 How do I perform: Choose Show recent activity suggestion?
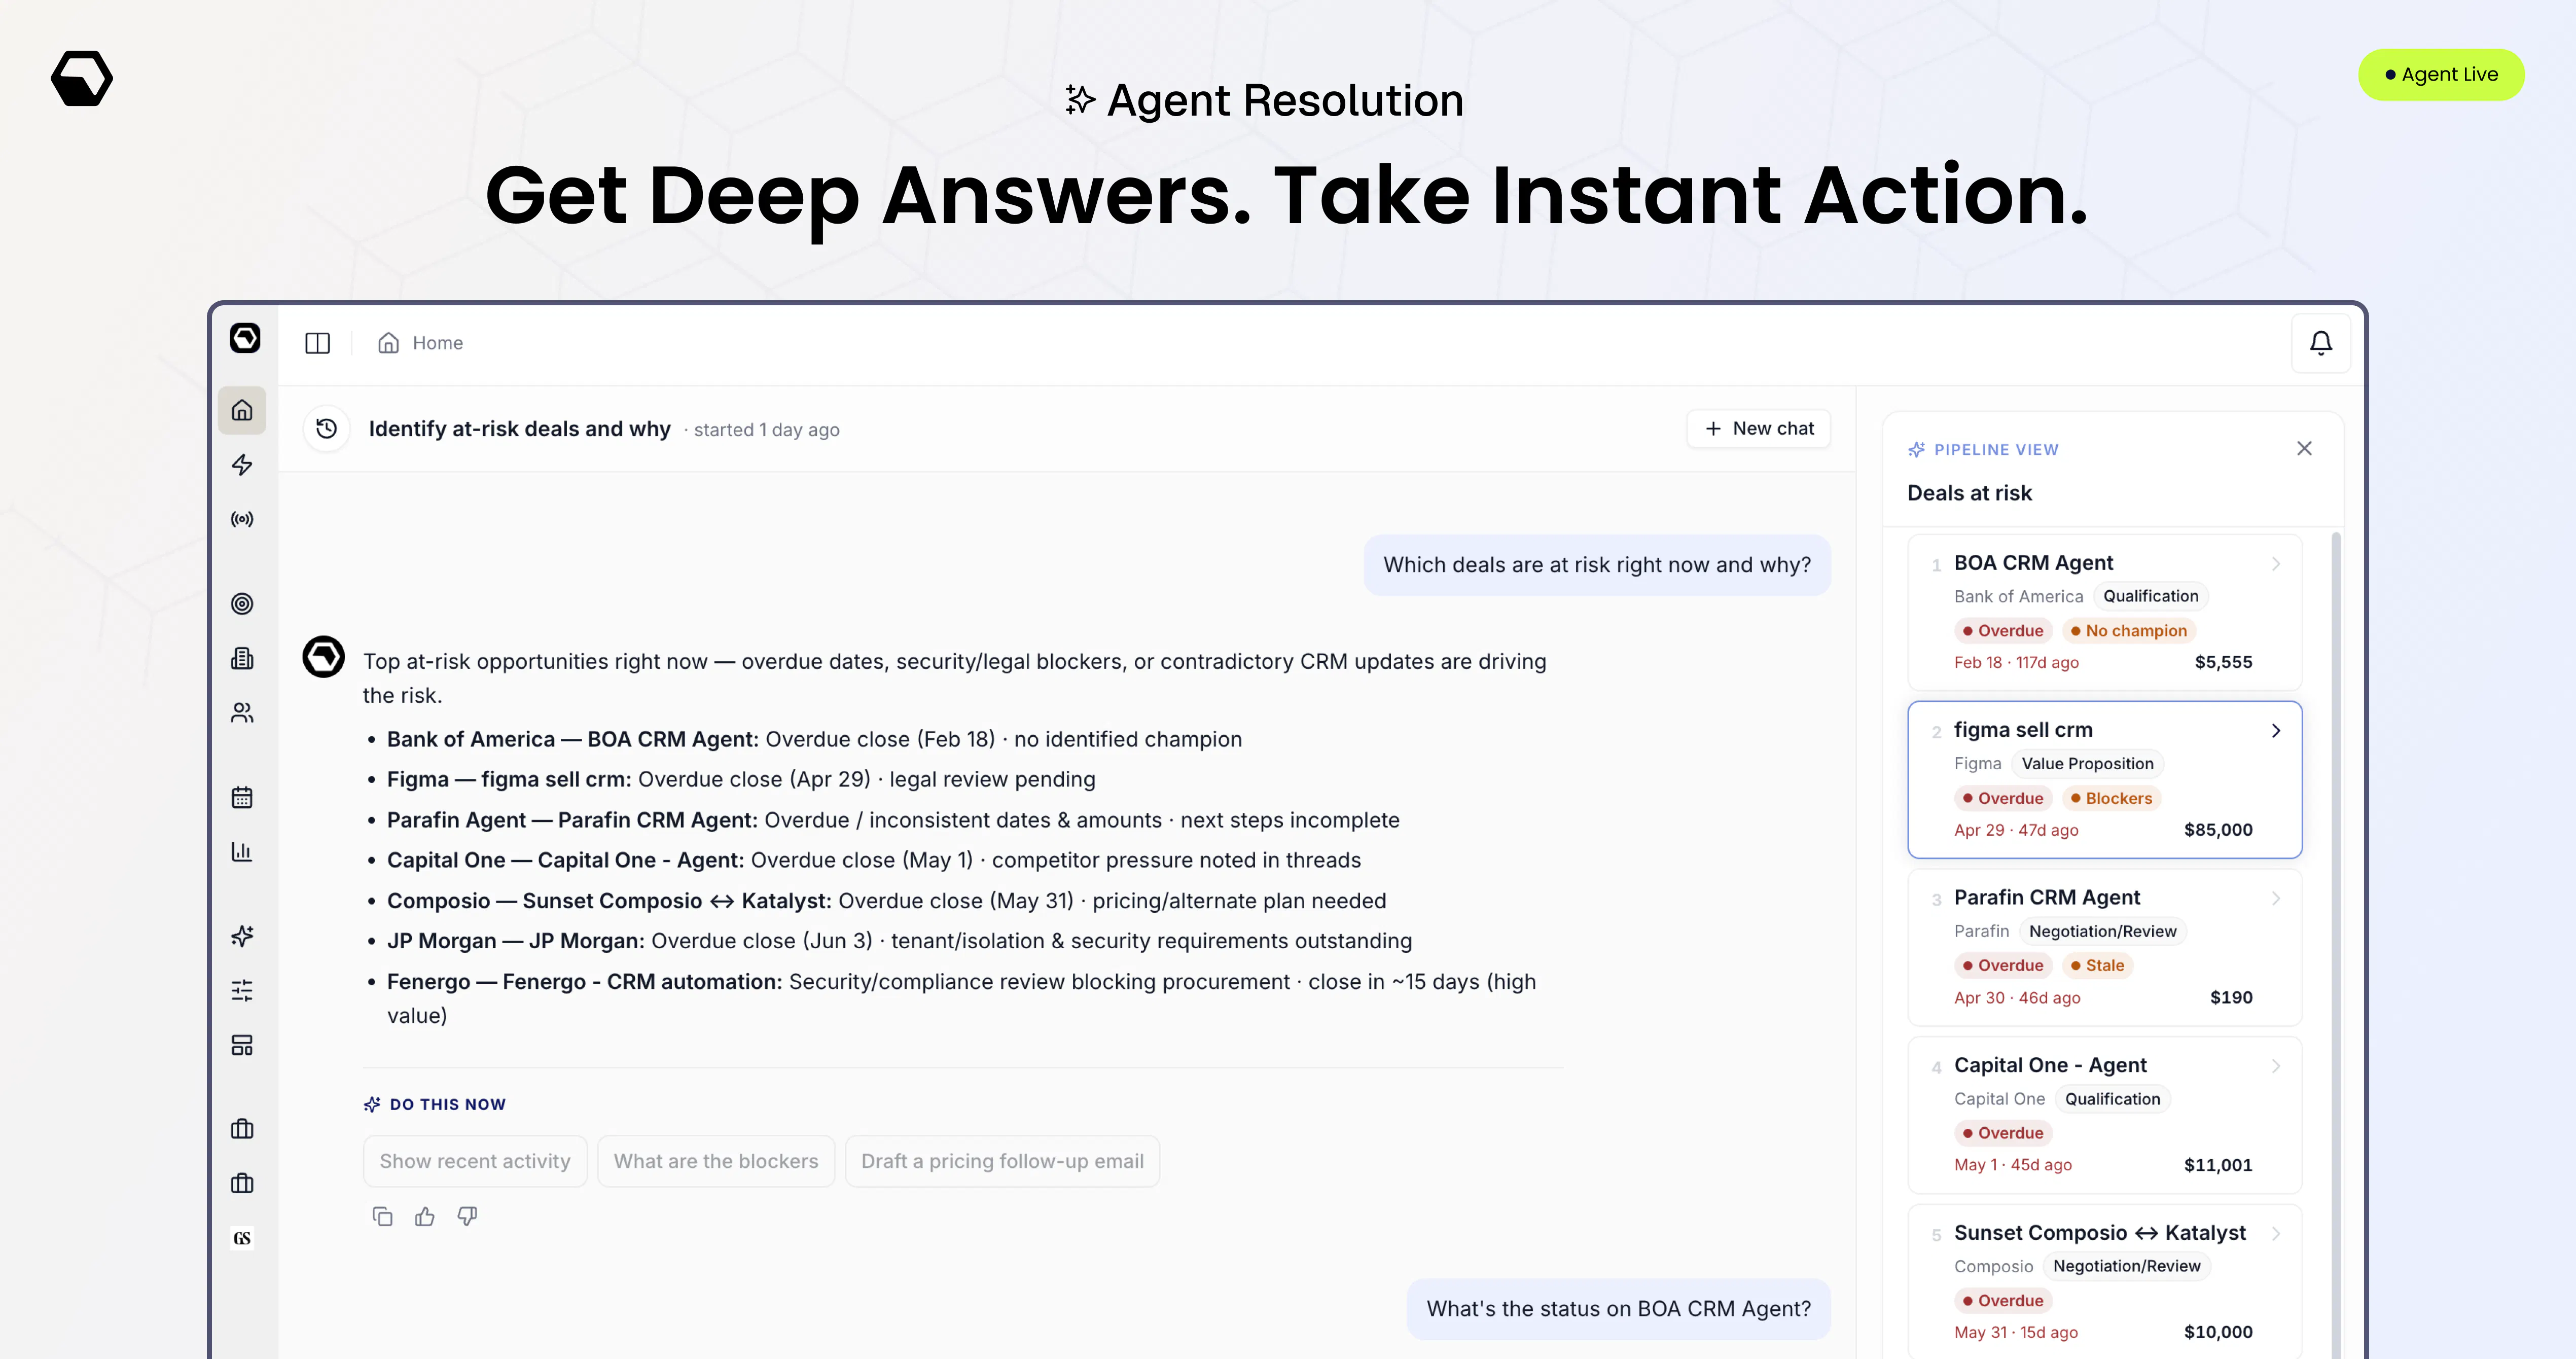pyautogui.click(x=475, y=1161)
